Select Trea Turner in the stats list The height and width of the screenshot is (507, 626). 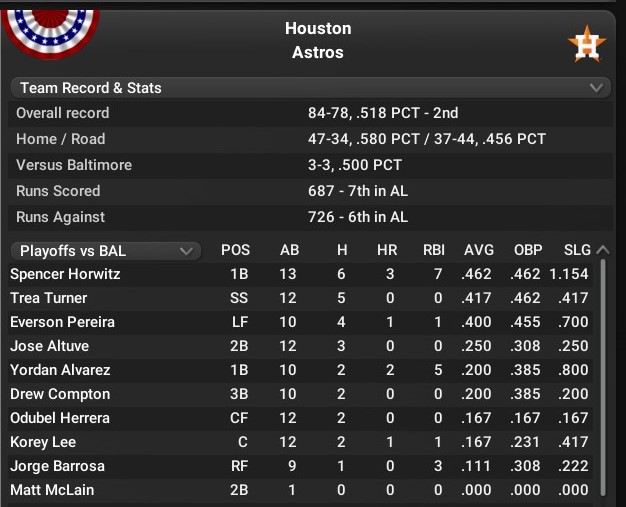[x=49, y=298]
